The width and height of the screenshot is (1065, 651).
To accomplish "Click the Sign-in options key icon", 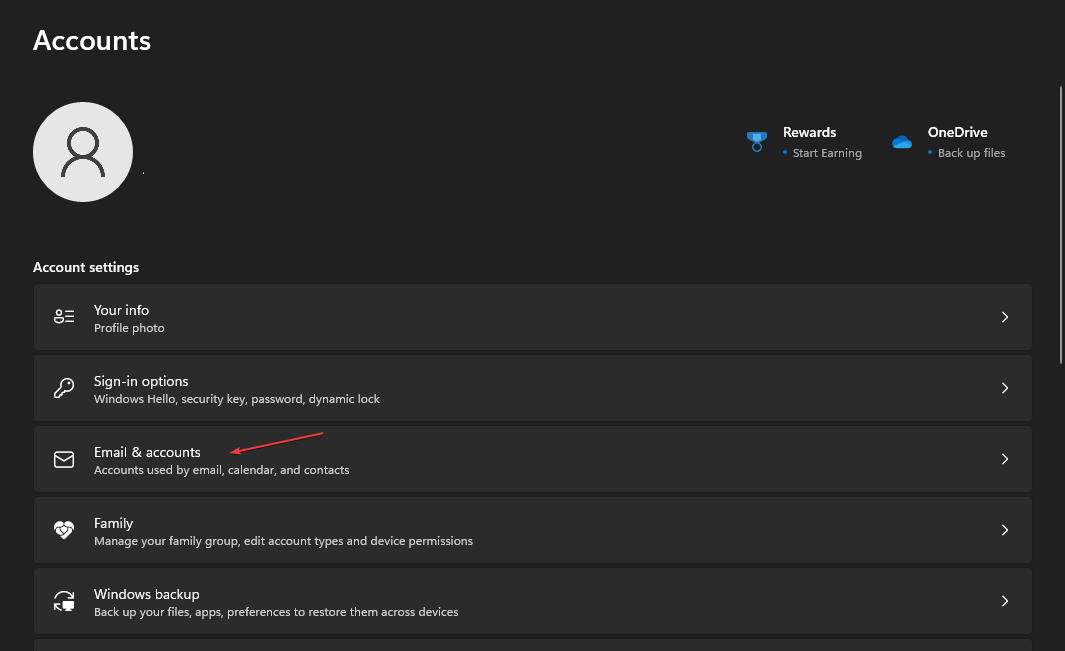I will click(64, 388).
